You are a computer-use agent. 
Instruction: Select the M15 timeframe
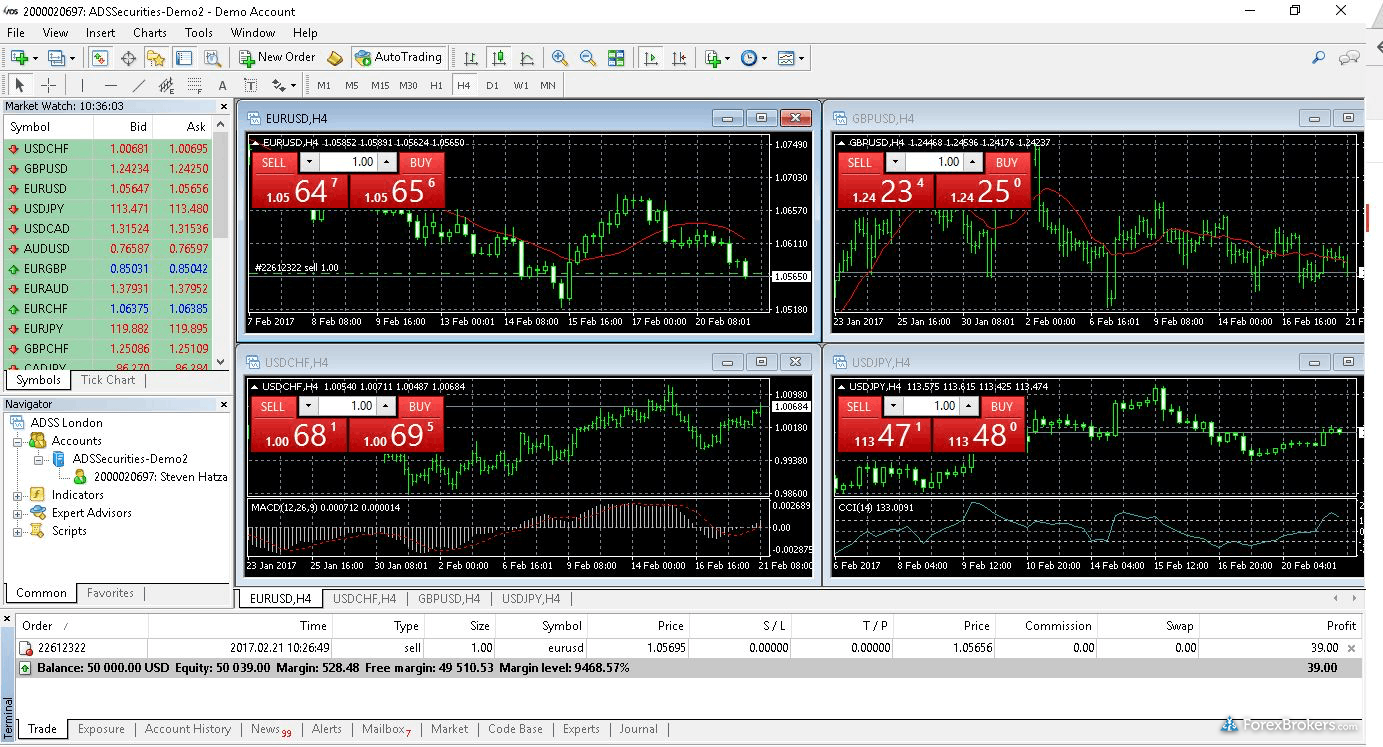click(380, 85)
